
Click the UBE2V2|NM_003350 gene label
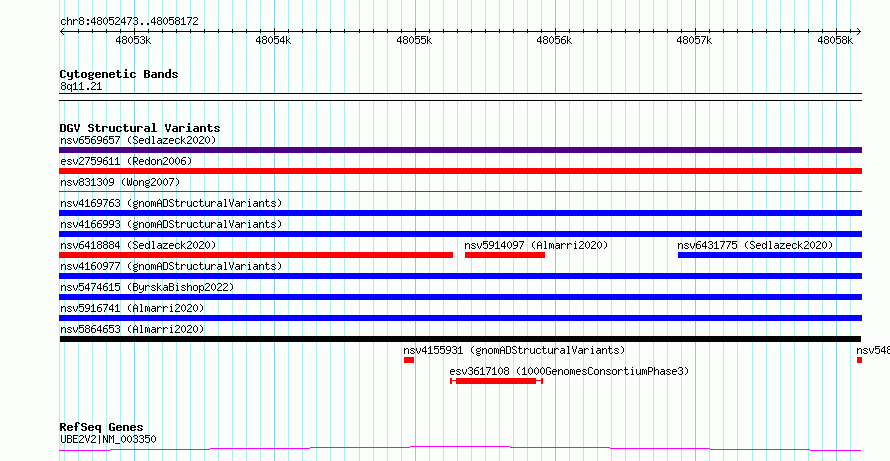point(108,439)
